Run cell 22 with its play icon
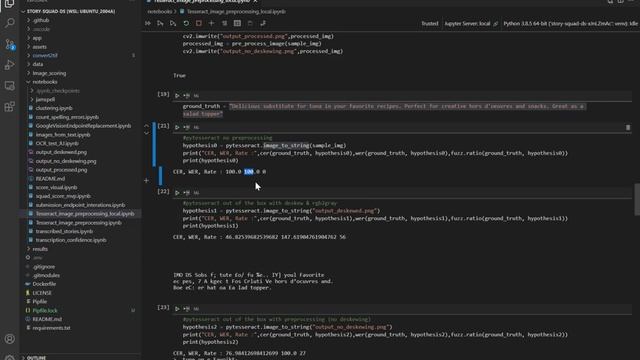Image resolution: width=640 pixels, height=360 pixels. point(177,193)
